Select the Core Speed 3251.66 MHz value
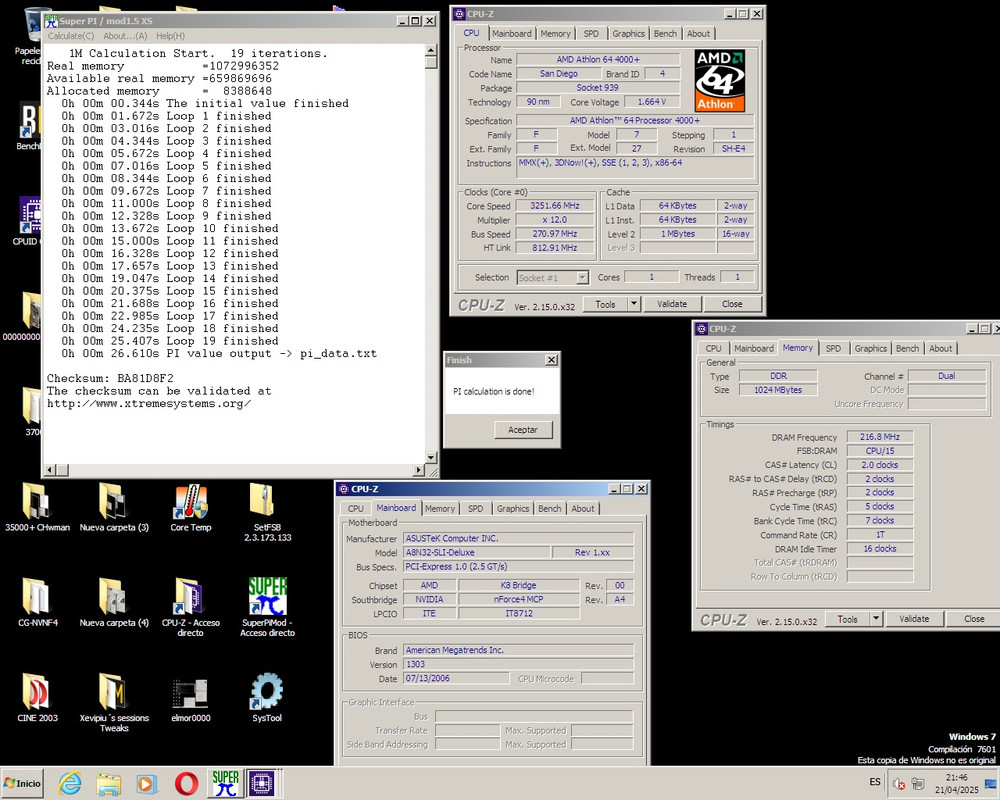 tap(555, 206)
